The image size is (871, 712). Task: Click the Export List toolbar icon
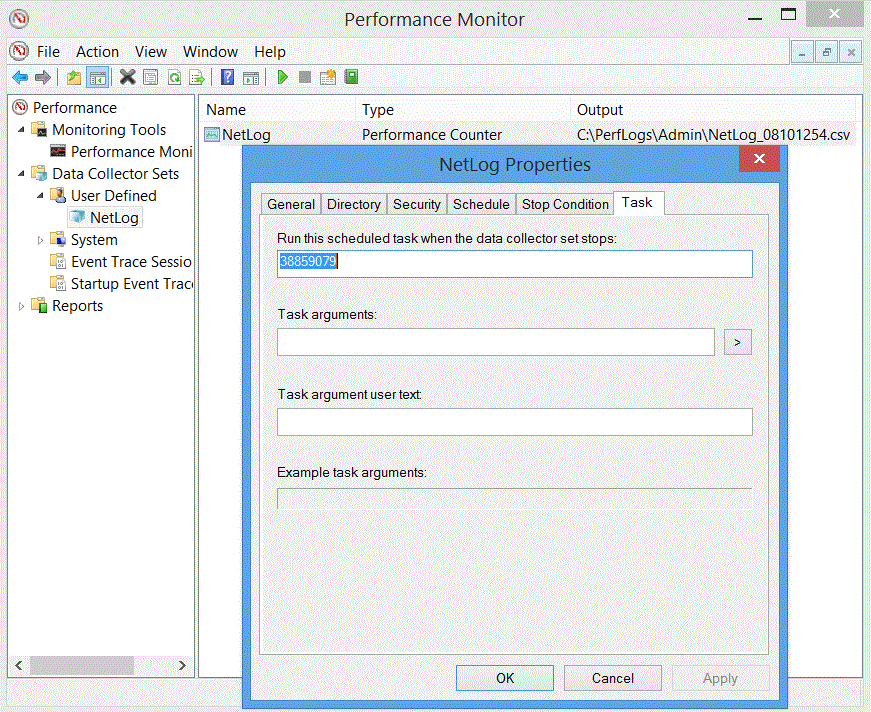pos(197,77)
